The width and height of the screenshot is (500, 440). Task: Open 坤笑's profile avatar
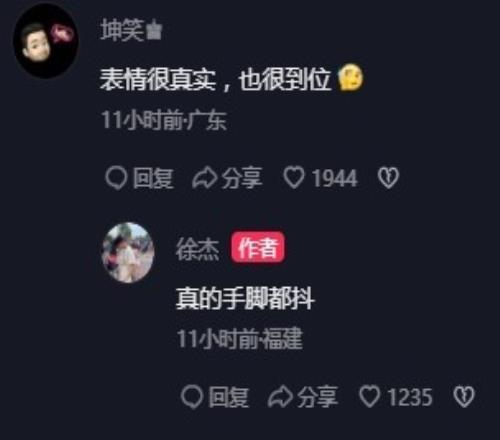(x=45, y=43)
